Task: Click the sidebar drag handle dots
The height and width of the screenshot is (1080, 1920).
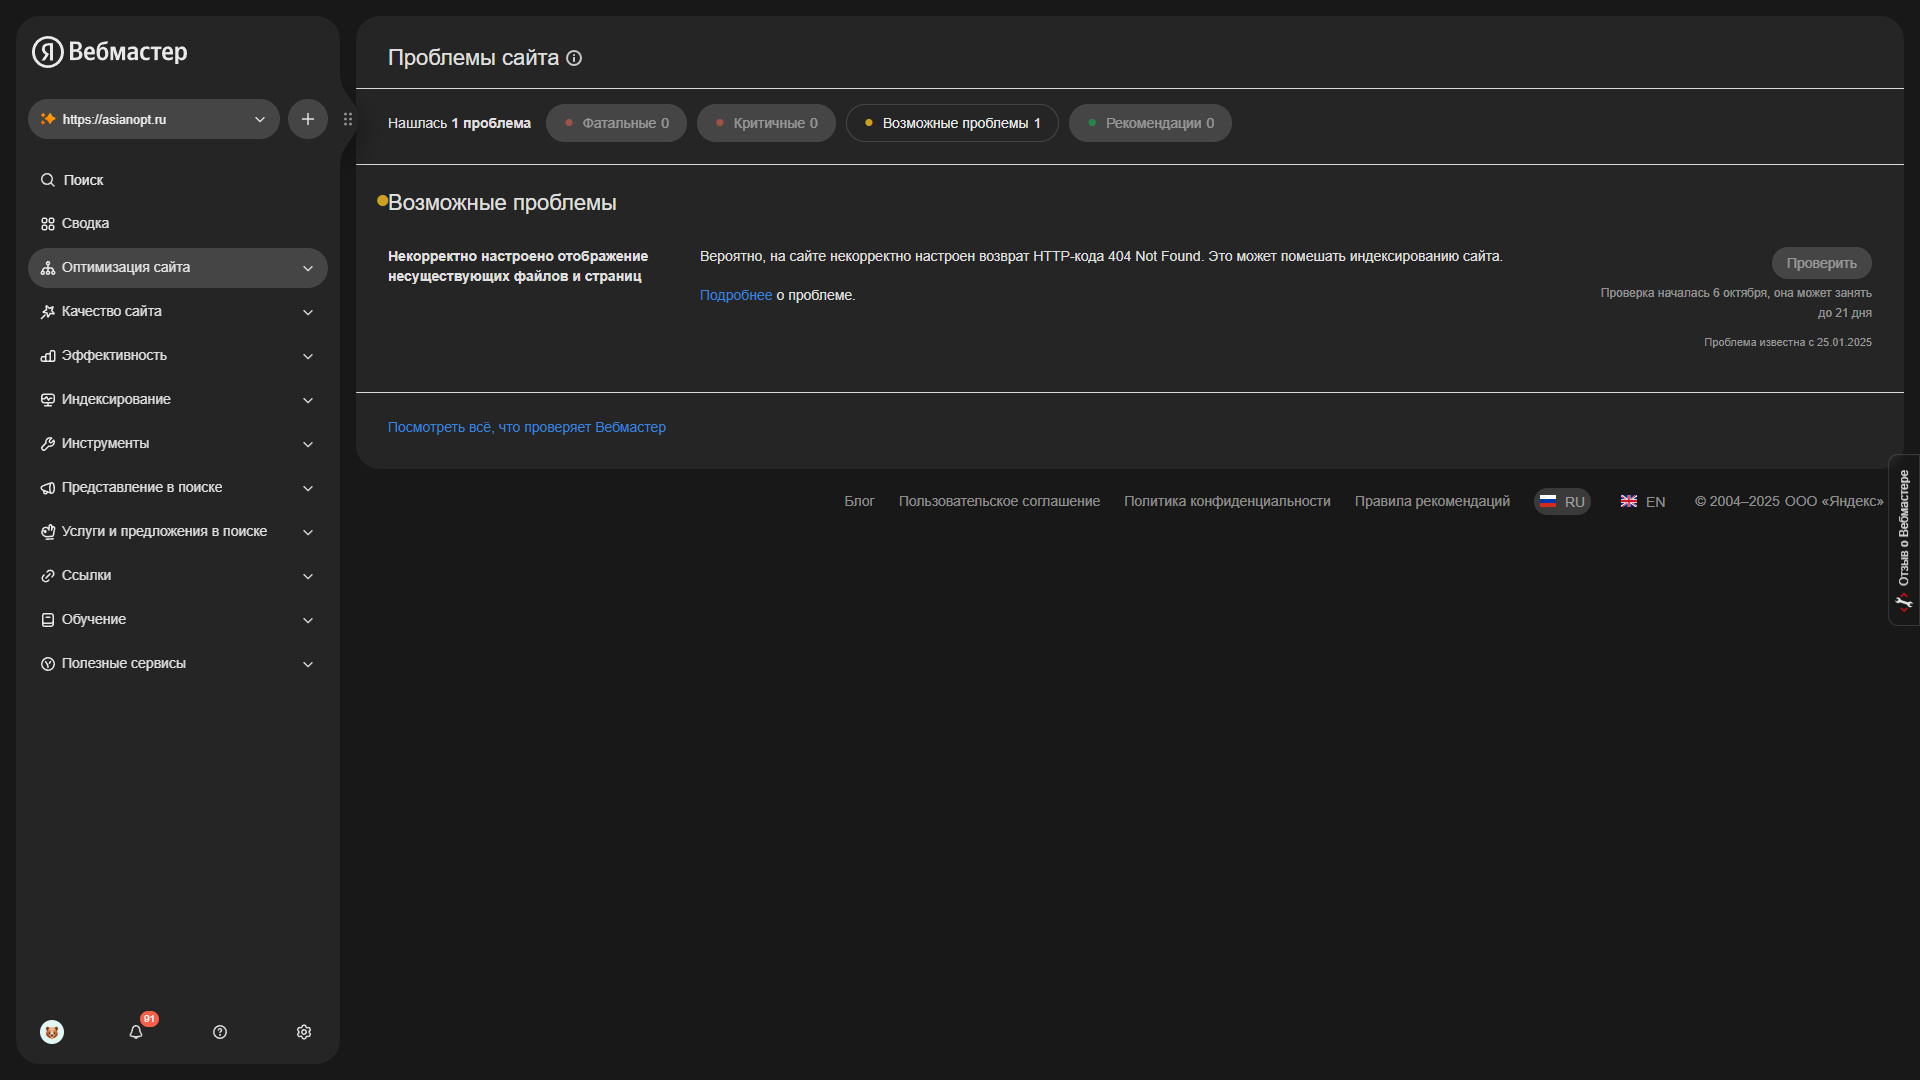Action: tap(348, 119)
